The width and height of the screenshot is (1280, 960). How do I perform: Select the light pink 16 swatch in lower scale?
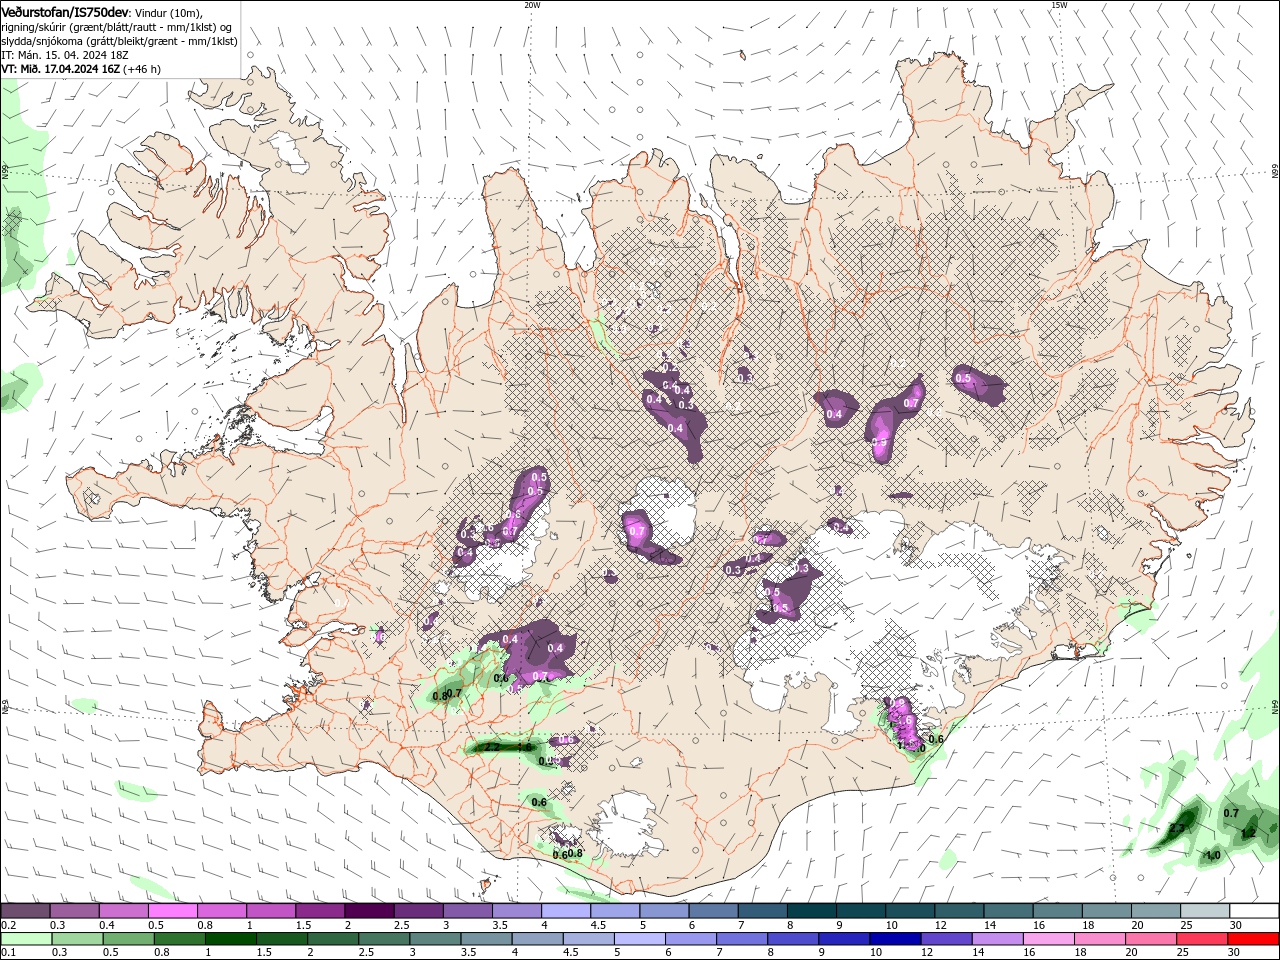[x=1049, y=939]
